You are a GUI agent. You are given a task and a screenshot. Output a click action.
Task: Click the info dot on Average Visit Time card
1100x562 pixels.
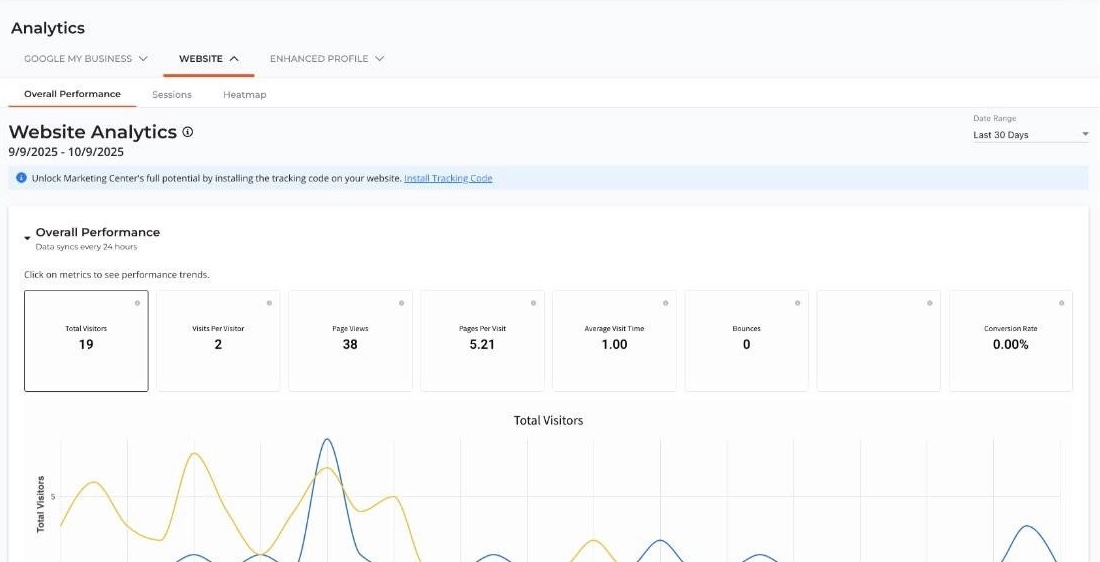665,303
